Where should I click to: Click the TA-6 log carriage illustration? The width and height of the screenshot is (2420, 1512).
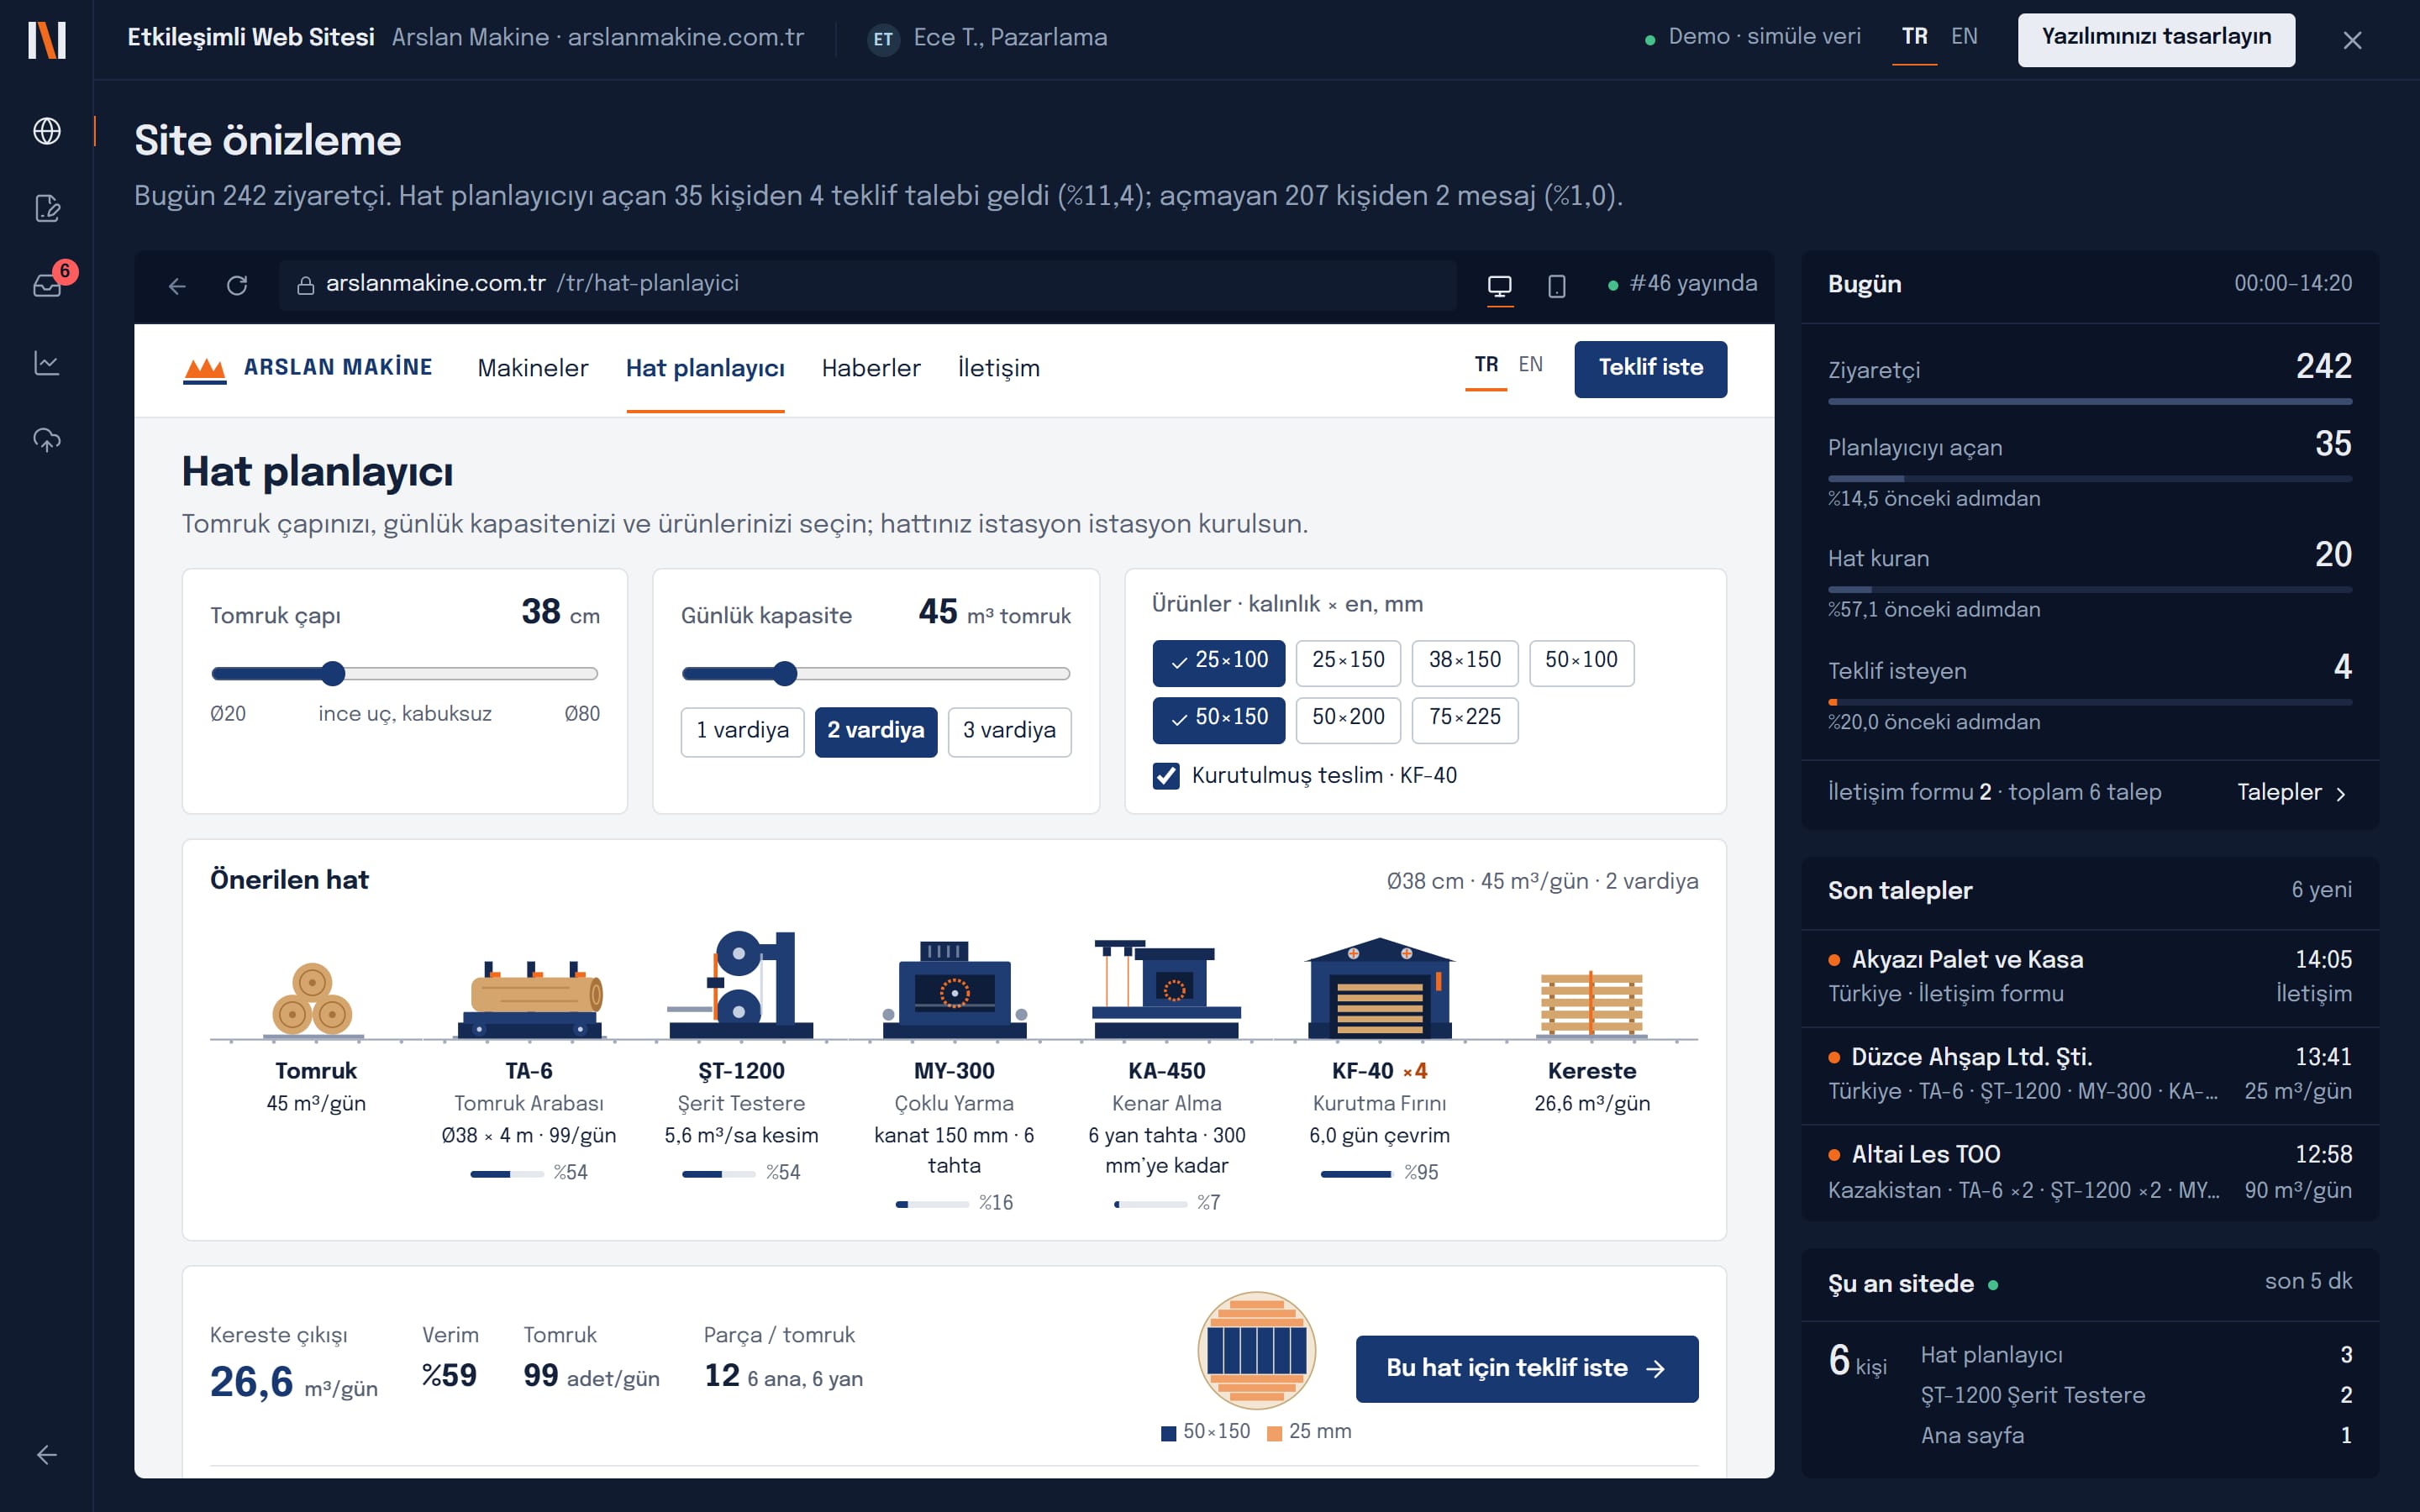click(x=530, y=998)
